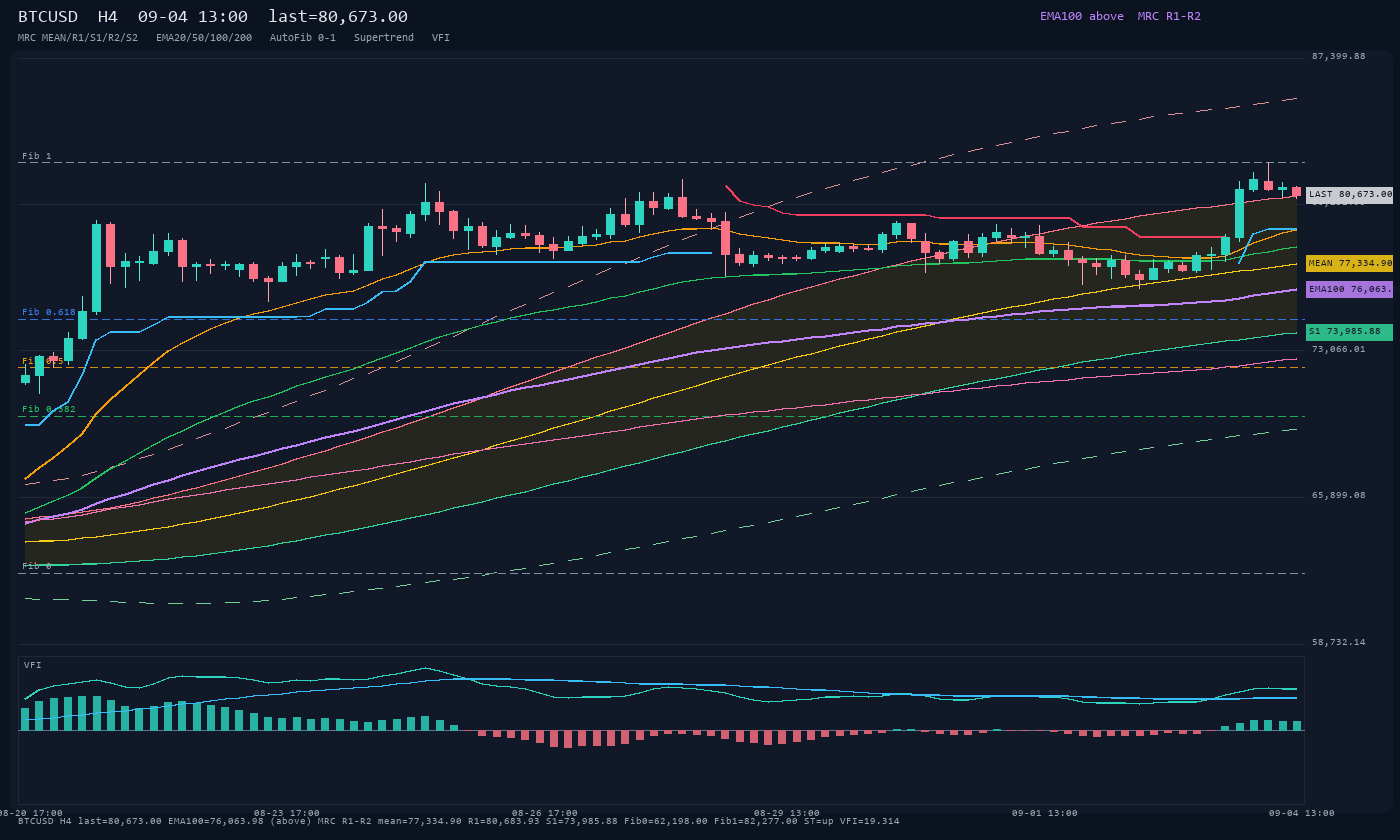Click the 08-26 17:00 time axis label
The width and height of the screenshot is (1400, 840).
click(x=545, y=813)
